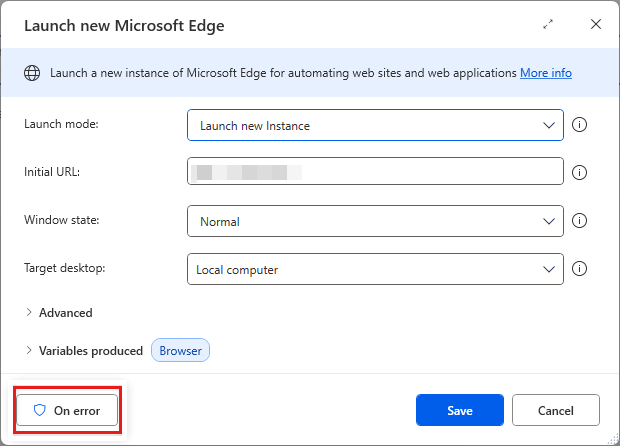Click the Window state label
The width and height of the screenshot is (620, 446).
pos(62,220)
